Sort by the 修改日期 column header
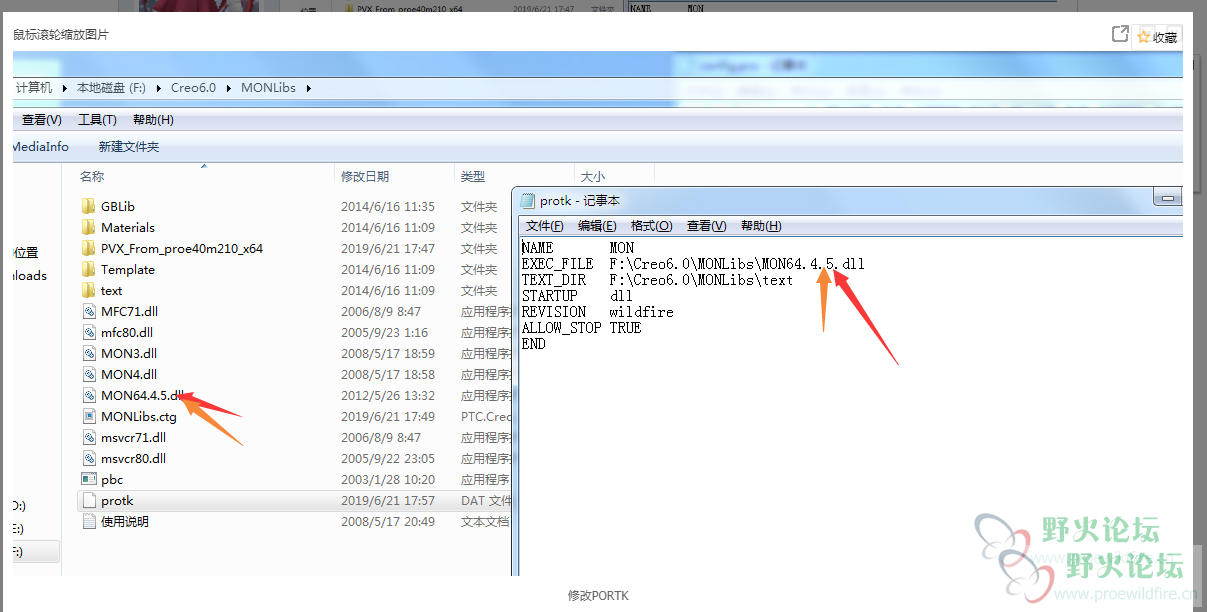1207x612 pixels. pos(365,177)
